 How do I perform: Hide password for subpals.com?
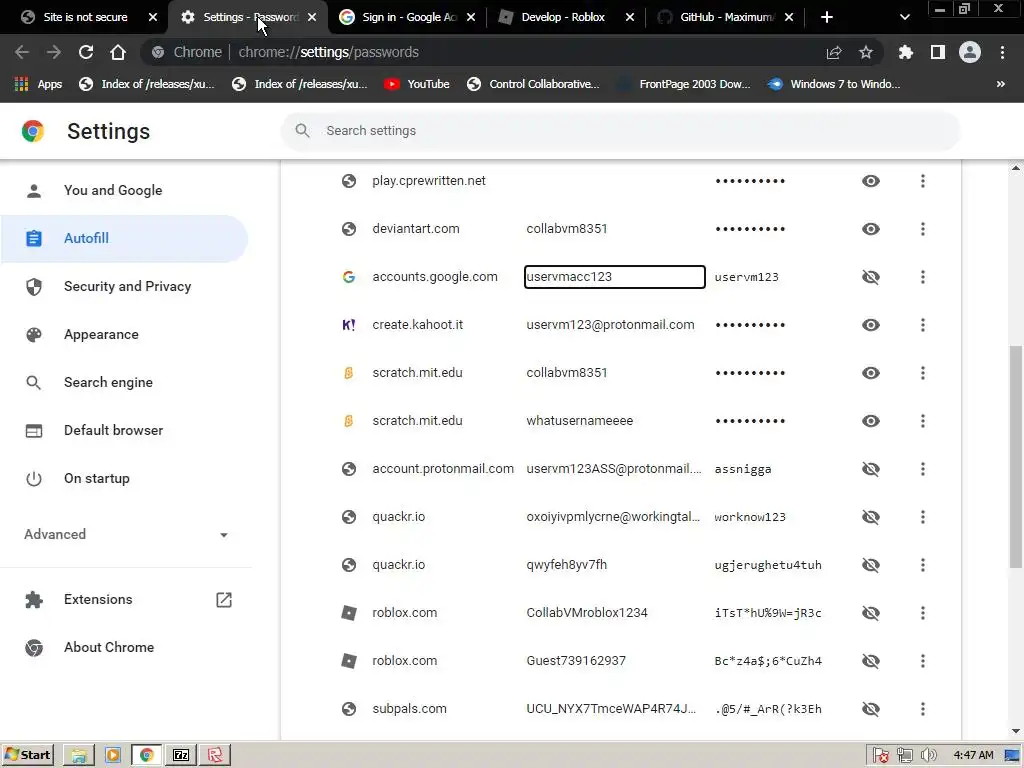[x=870, y=709]
